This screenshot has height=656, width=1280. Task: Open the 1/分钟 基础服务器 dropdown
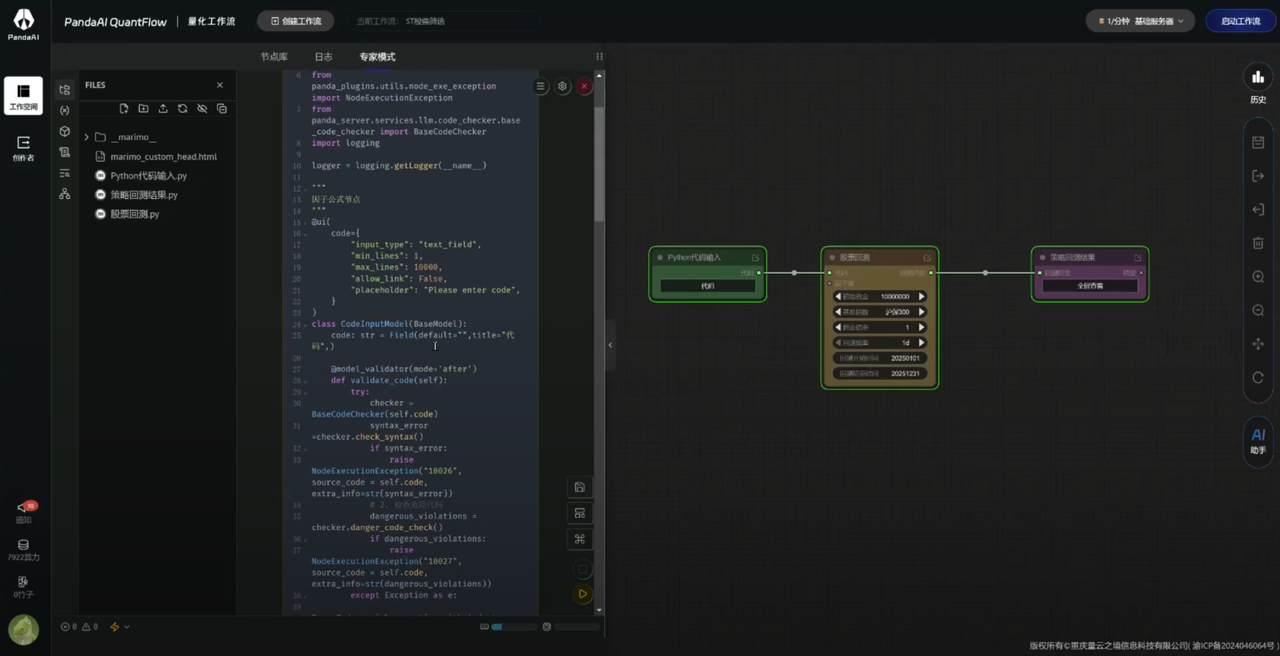(x=1140, y=21)
